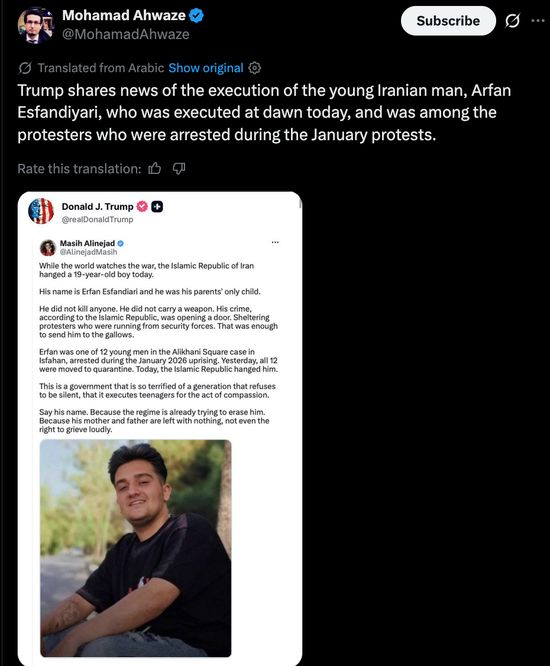Click Mohamad Ahwaze's profile avatar

click(36, 25)
